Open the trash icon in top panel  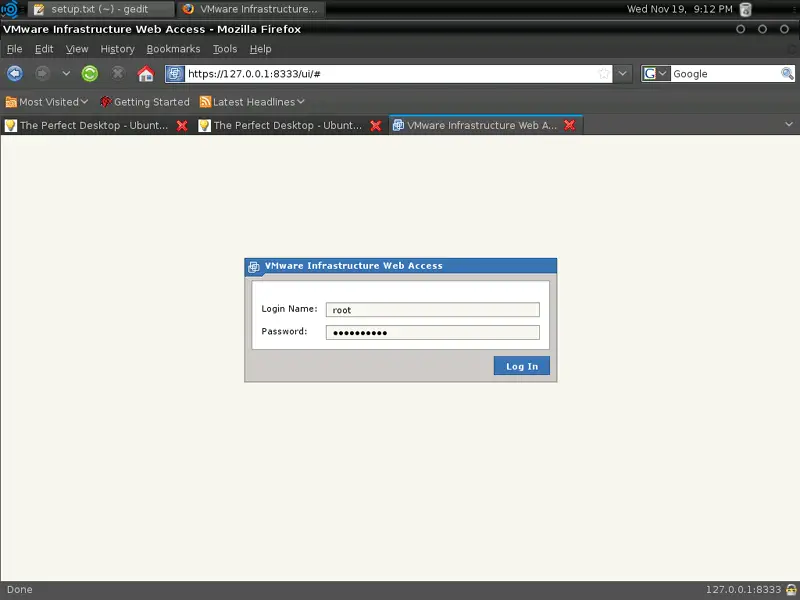[745, 9]
